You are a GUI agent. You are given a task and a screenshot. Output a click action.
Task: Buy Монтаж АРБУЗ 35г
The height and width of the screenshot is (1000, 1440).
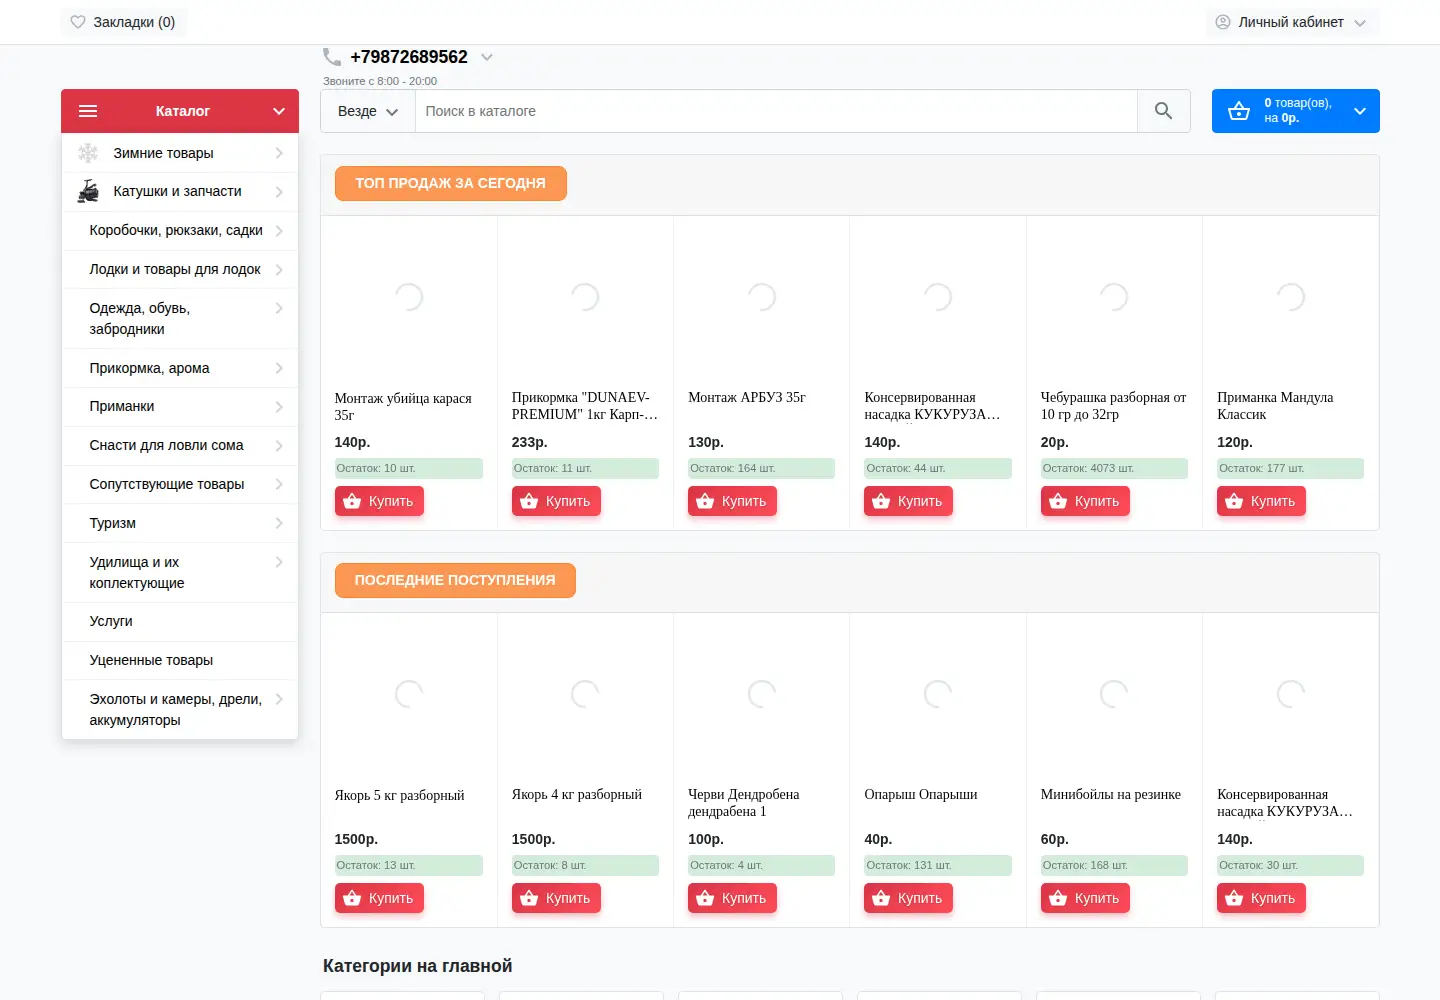coord(732,501)
